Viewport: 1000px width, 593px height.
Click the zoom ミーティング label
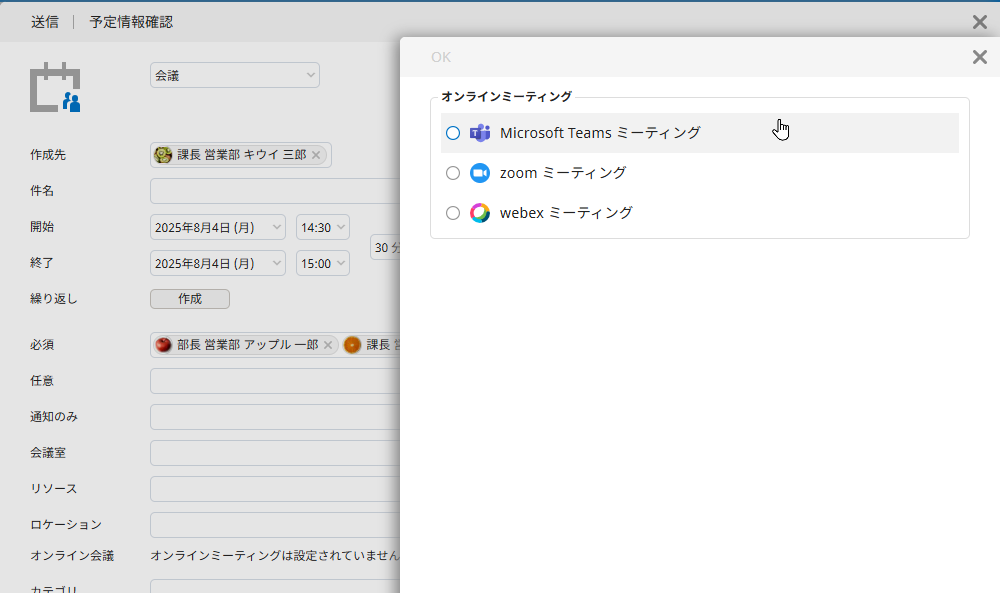563,173
